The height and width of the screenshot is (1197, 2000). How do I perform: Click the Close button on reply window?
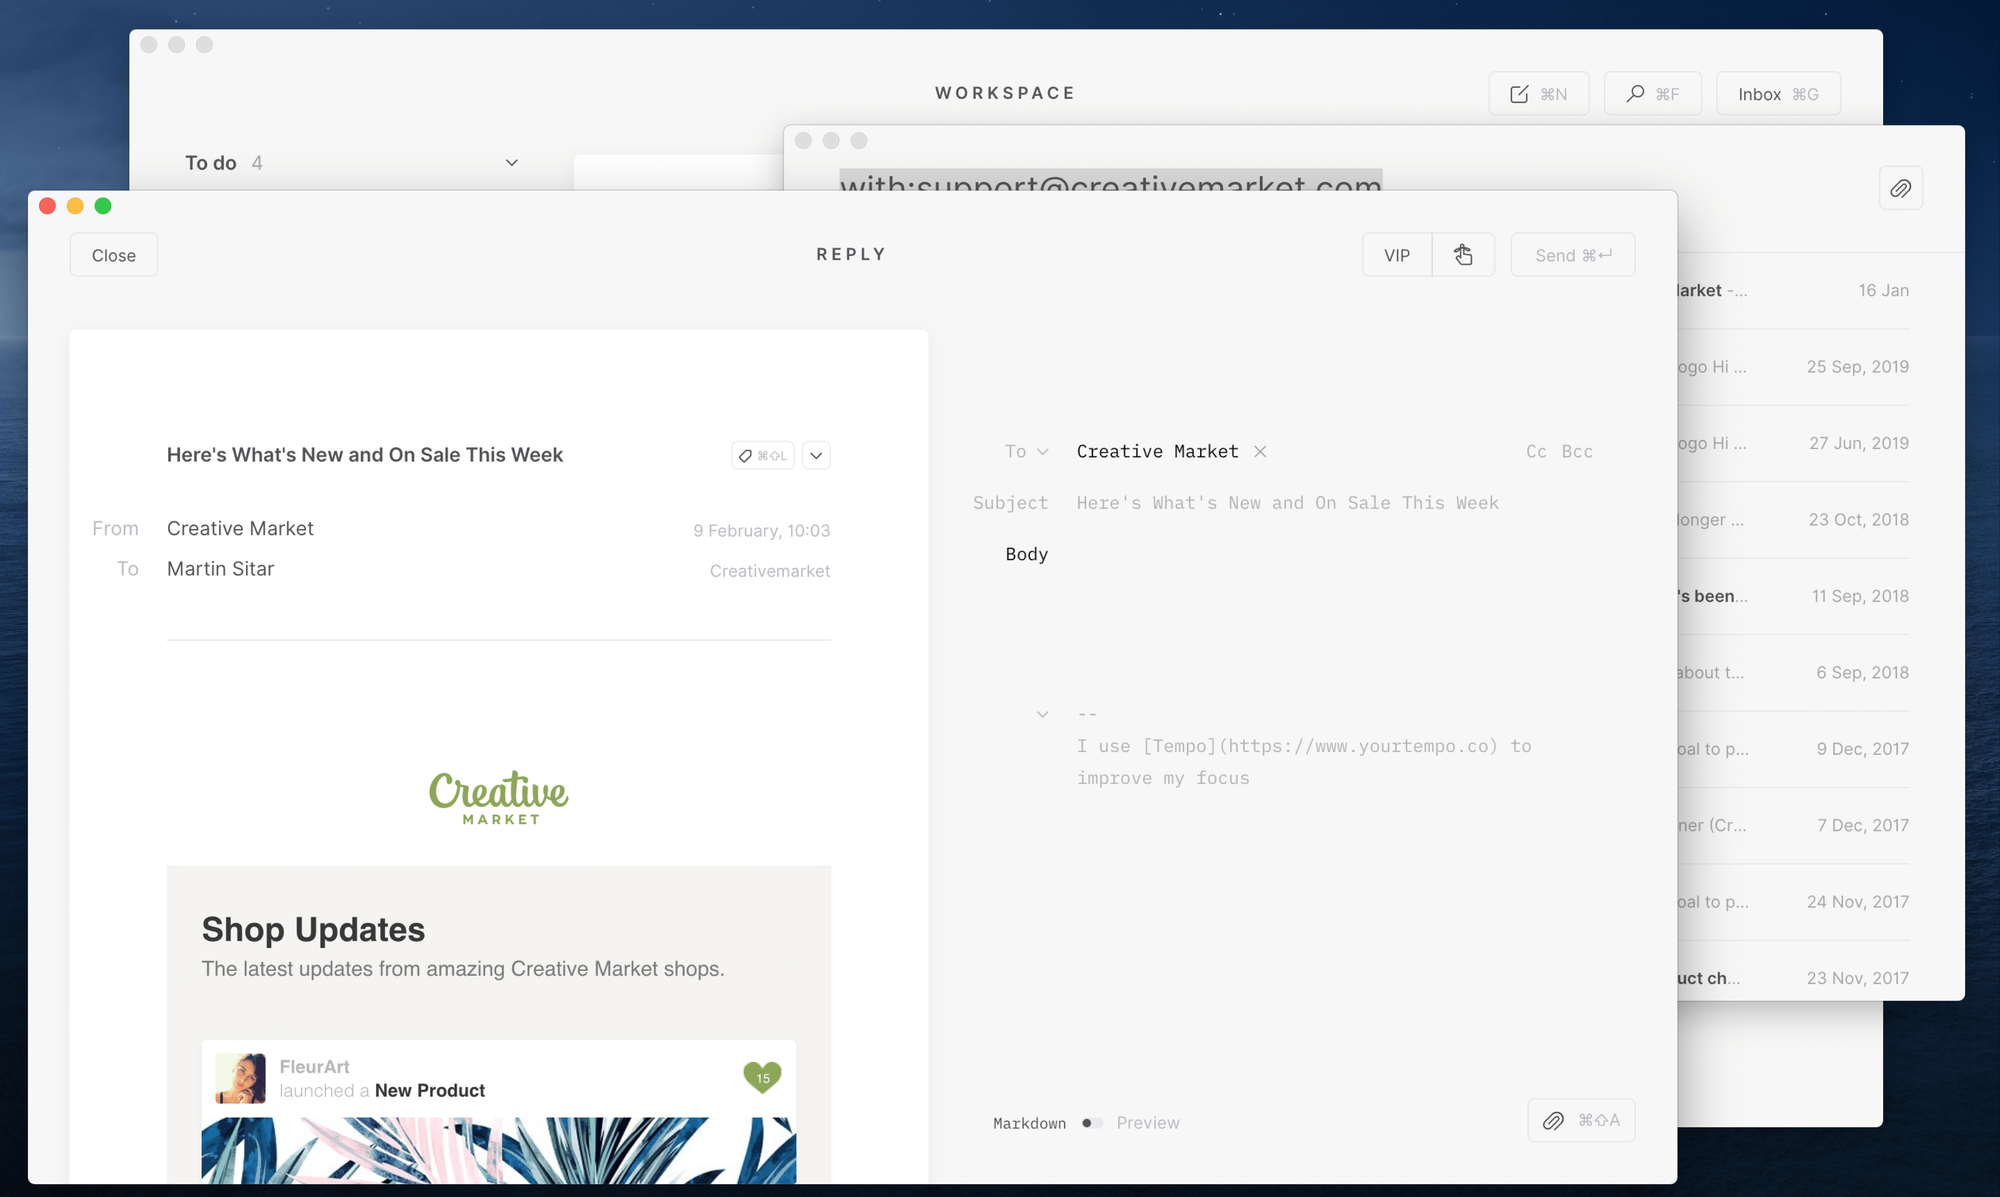[114, 255]
